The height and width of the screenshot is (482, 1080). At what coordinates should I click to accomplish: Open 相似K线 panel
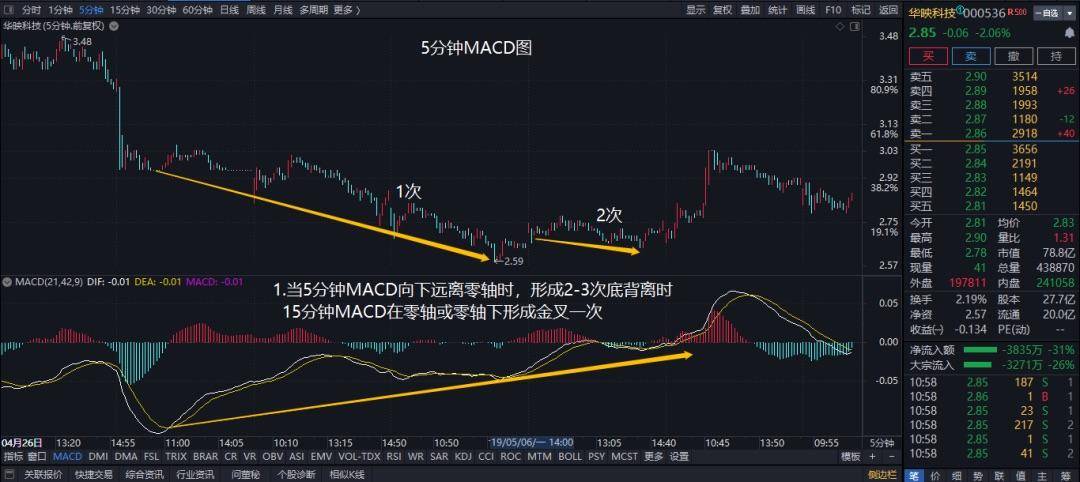347,474
